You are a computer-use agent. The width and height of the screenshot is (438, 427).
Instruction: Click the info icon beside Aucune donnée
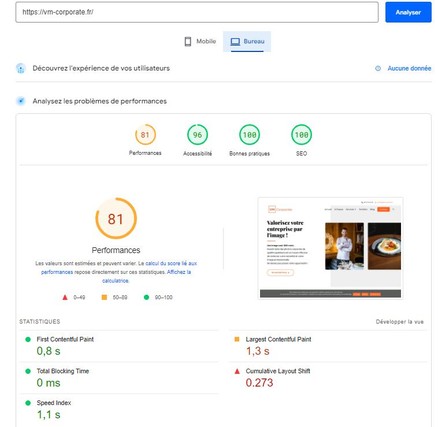pyautogui.click(x=378, y=68)
